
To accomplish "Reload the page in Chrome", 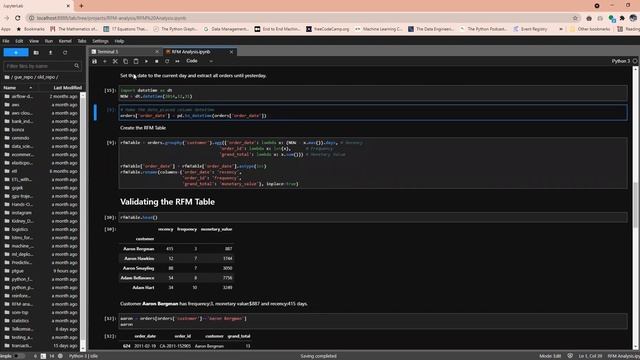I will [x=18, y=18].
